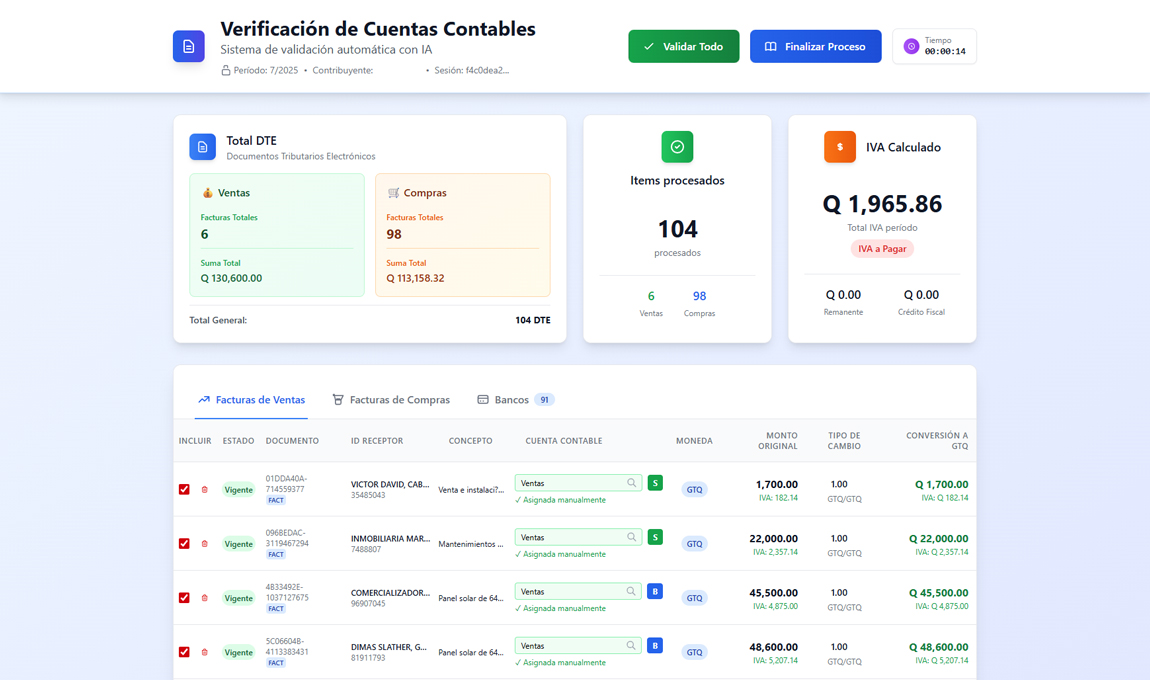The height and width of the screenshot is (680, 1150).
Task: Click the Vigente status badge on the first row
Action: (x=238, y=487)
